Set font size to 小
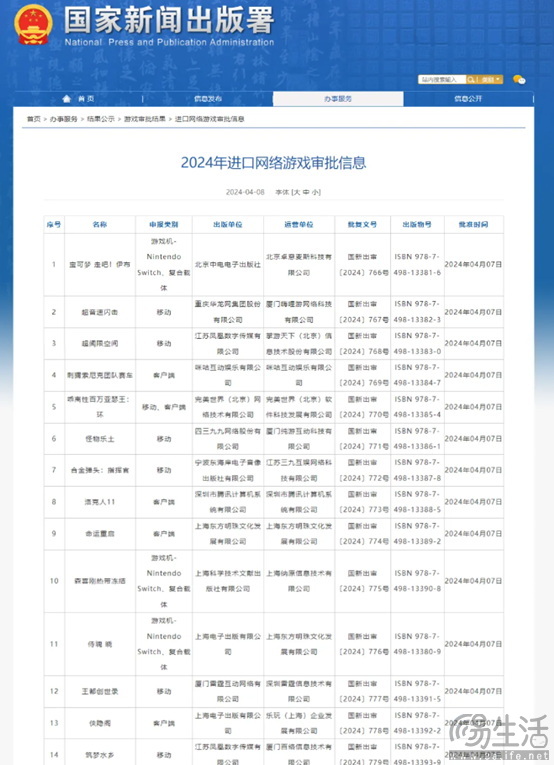This screenshot has width=554, height=765. (x=315, y=192)
